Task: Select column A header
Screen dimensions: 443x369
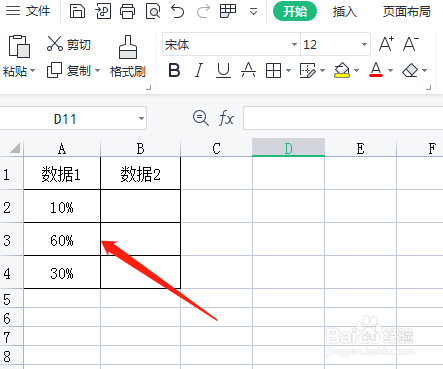Action: pos(62,148)
